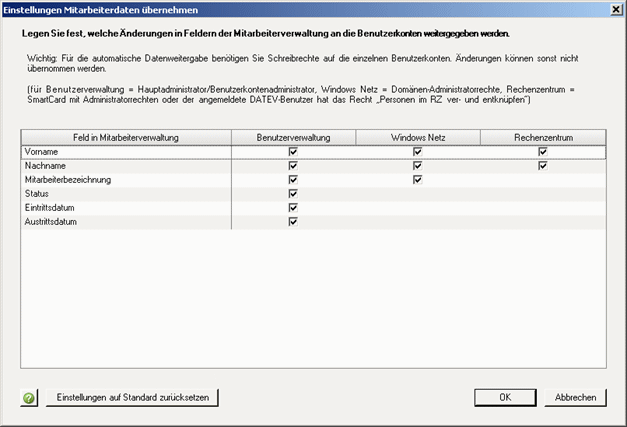
Task: Select the Austrittsdatum row label
Action: point(51,222)
